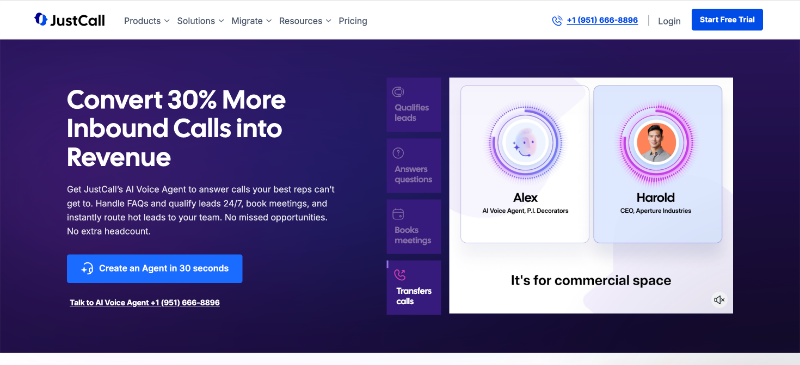Click "CEO, Aperture Industries" text
The width and height of the screenshot is (800, 365).
click(656, 210)
